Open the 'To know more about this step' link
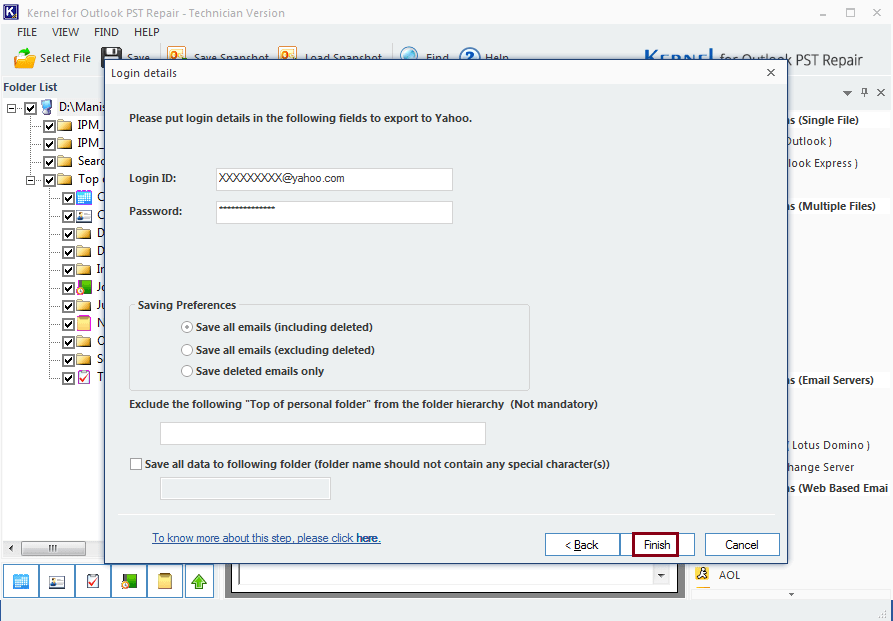 tap(267, 538)
